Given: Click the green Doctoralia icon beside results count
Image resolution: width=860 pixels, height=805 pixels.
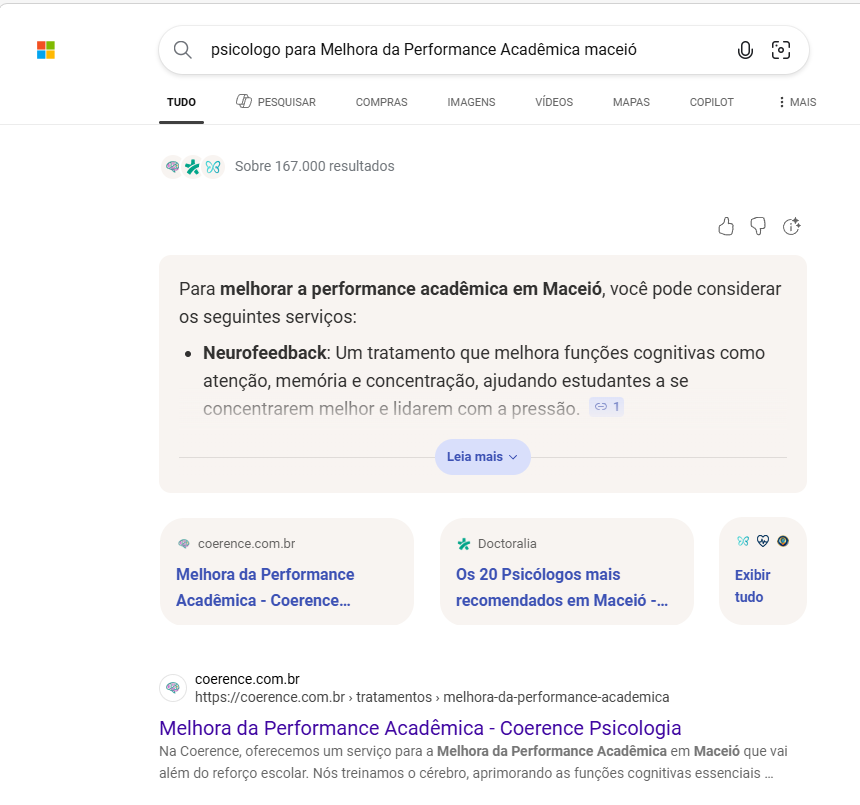Looking at the screenshot, I should click(193, 166).
